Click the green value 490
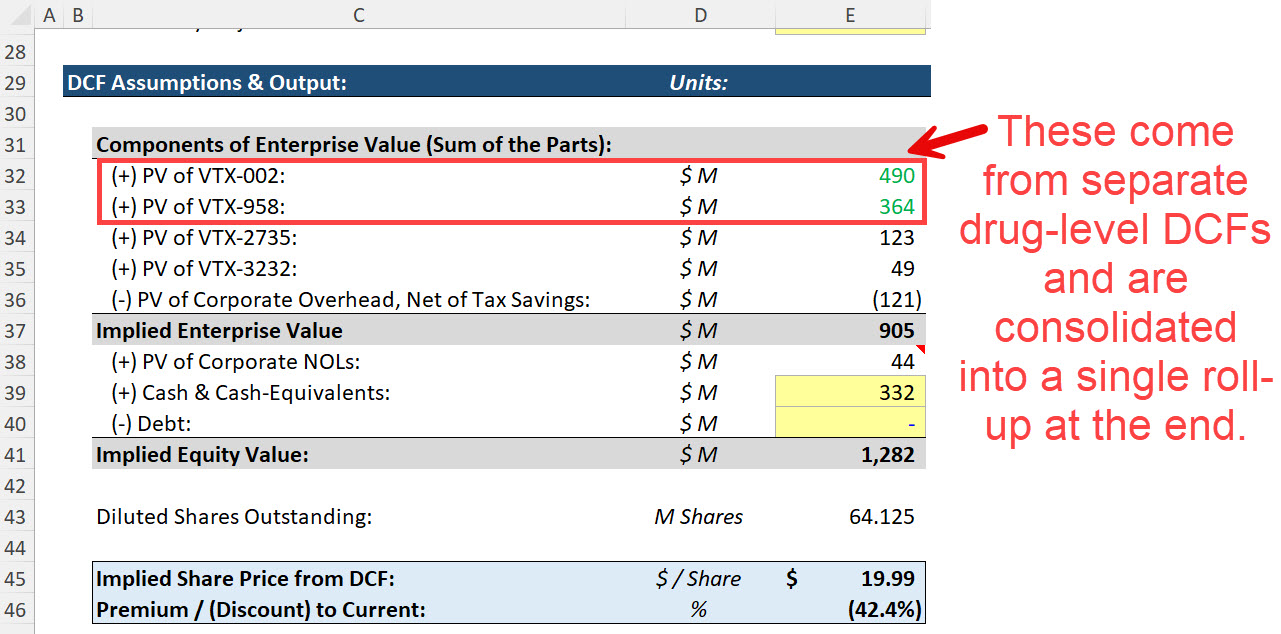1281x634 pixels. coord(897,175)
